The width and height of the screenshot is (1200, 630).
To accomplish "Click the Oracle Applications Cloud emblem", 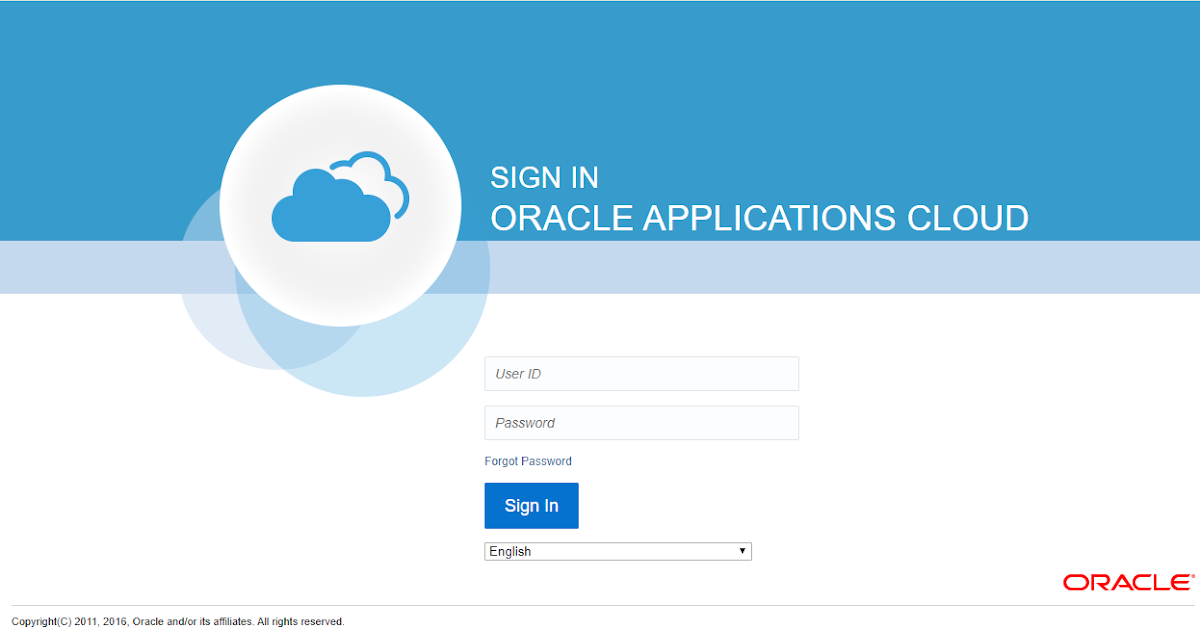I will [x=340, y=203].
